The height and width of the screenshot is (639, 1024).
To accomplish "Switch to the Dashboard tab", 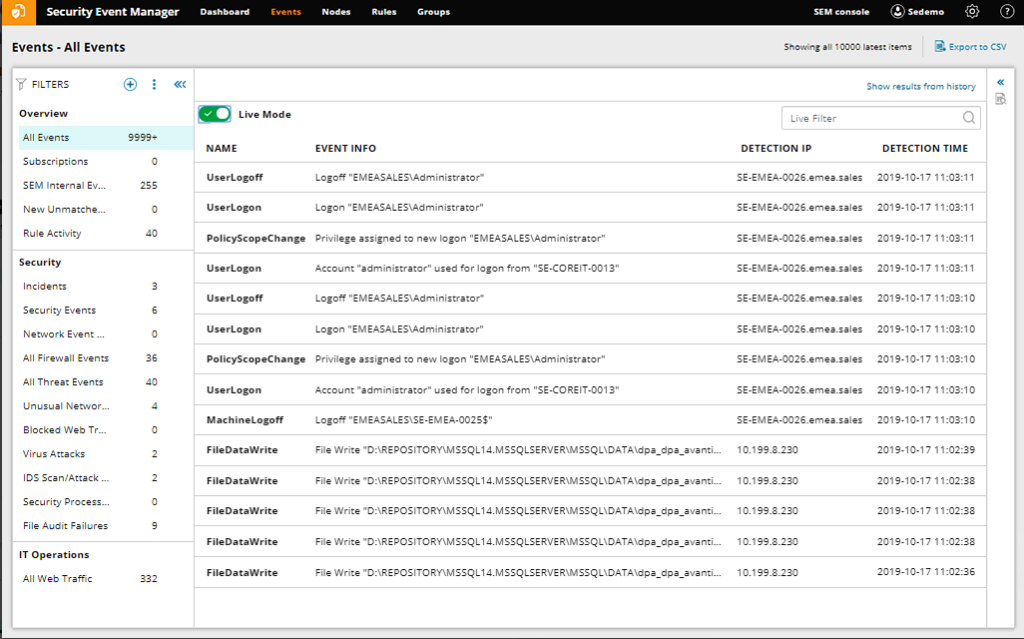I will click(225, 12).
